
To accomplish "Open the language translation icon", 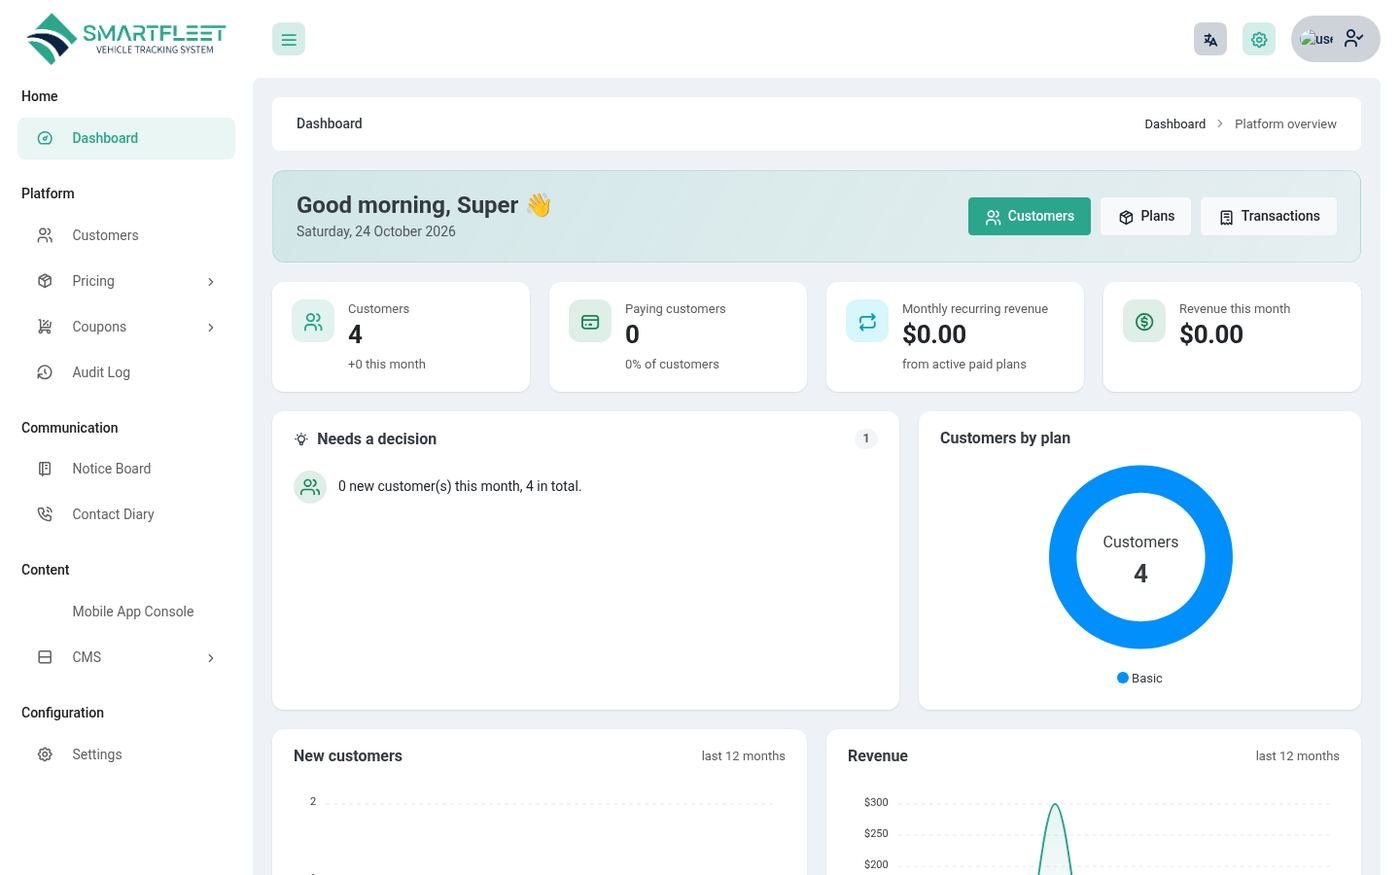I will (1210, 39).
